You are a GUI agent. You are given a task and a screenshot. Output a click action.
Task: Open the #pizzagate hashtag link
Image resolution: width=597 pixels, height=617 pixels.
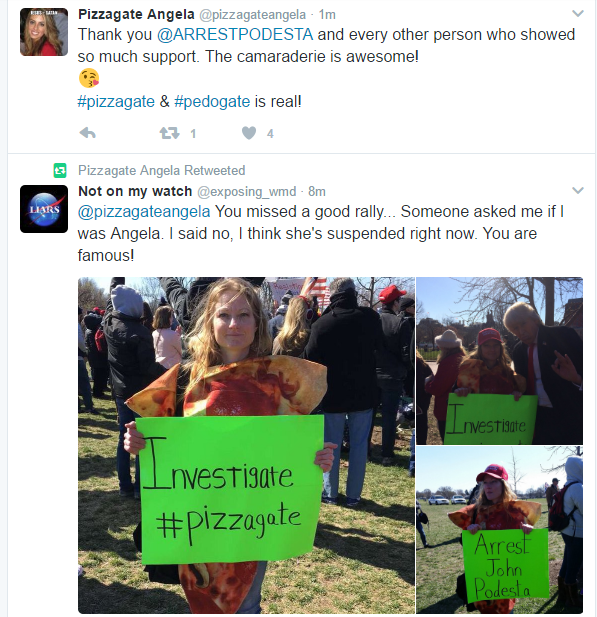116,102
